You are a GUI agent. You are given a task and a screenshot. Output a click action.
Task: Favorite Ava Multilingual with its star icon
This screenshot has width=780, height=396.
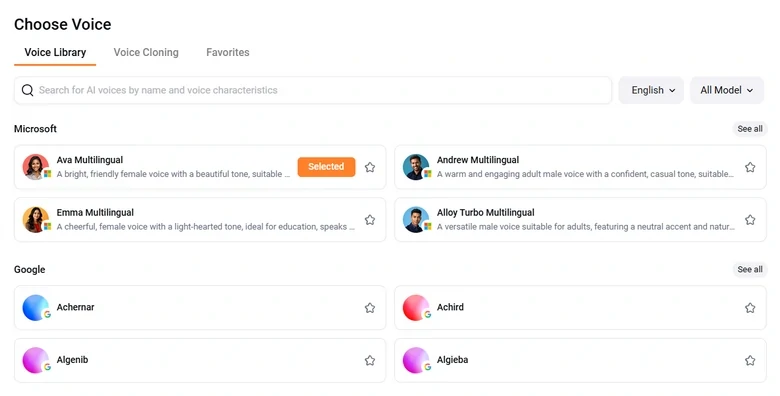[x=370, y=167]
